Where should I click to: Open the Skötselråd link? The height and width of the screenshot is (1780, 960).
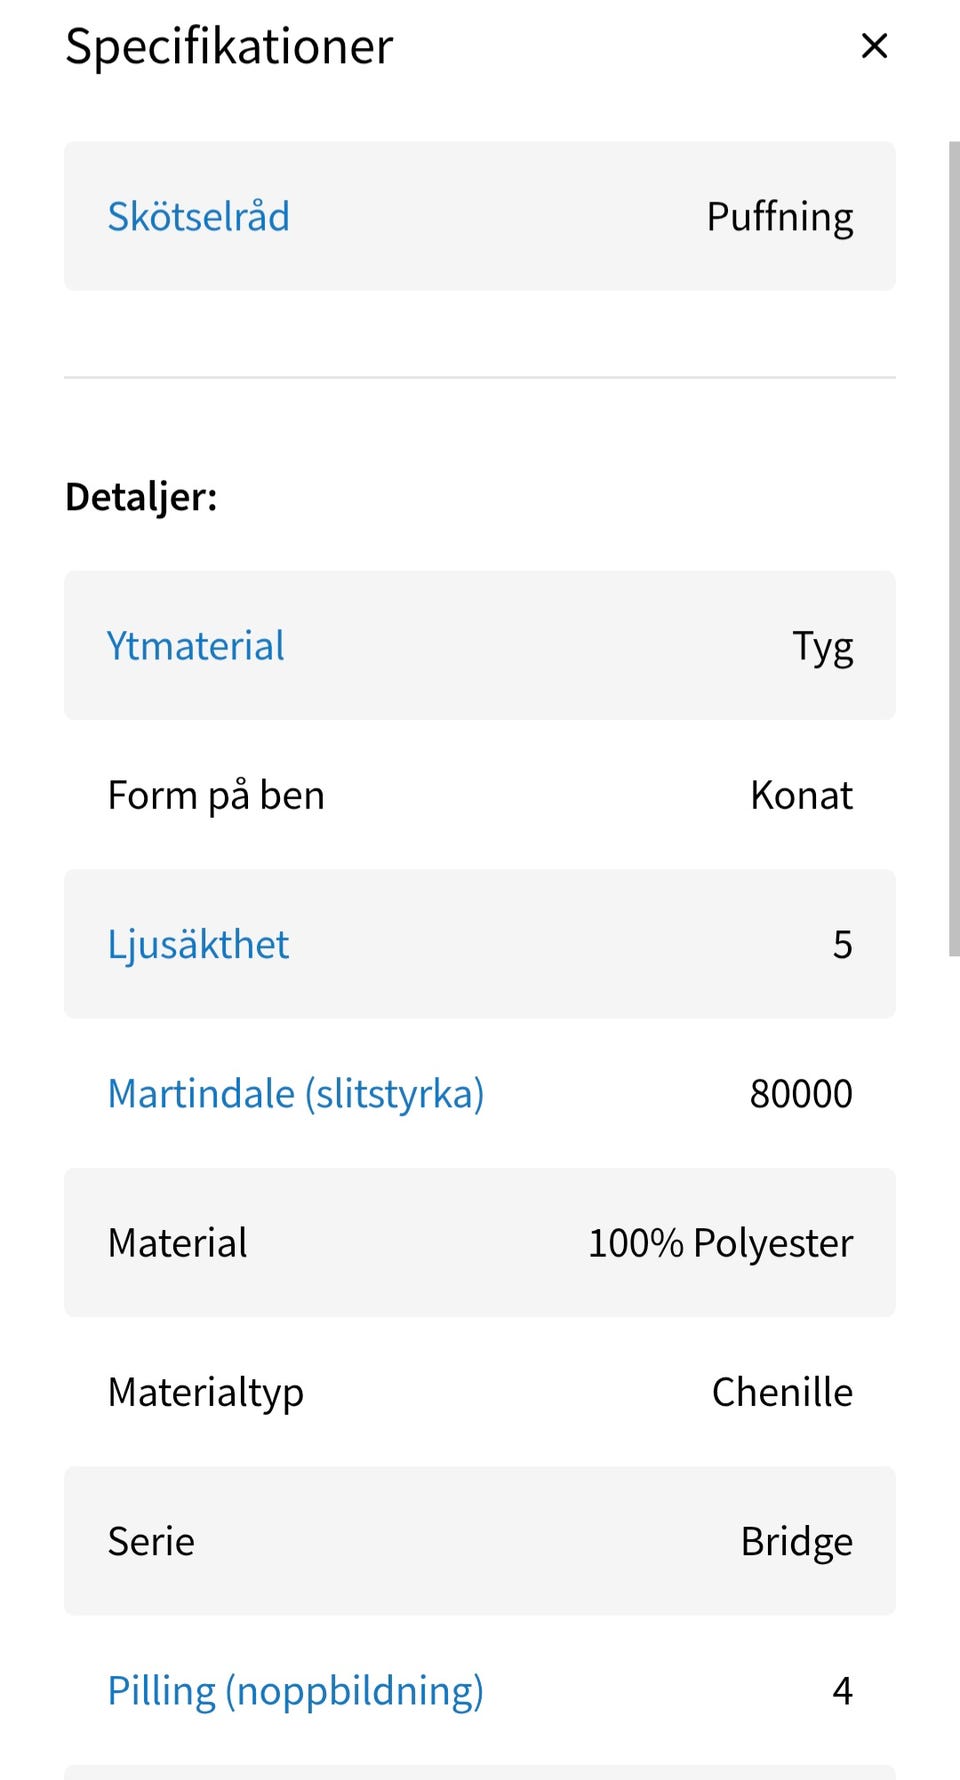pyautogui.click(x=198, y=217)
